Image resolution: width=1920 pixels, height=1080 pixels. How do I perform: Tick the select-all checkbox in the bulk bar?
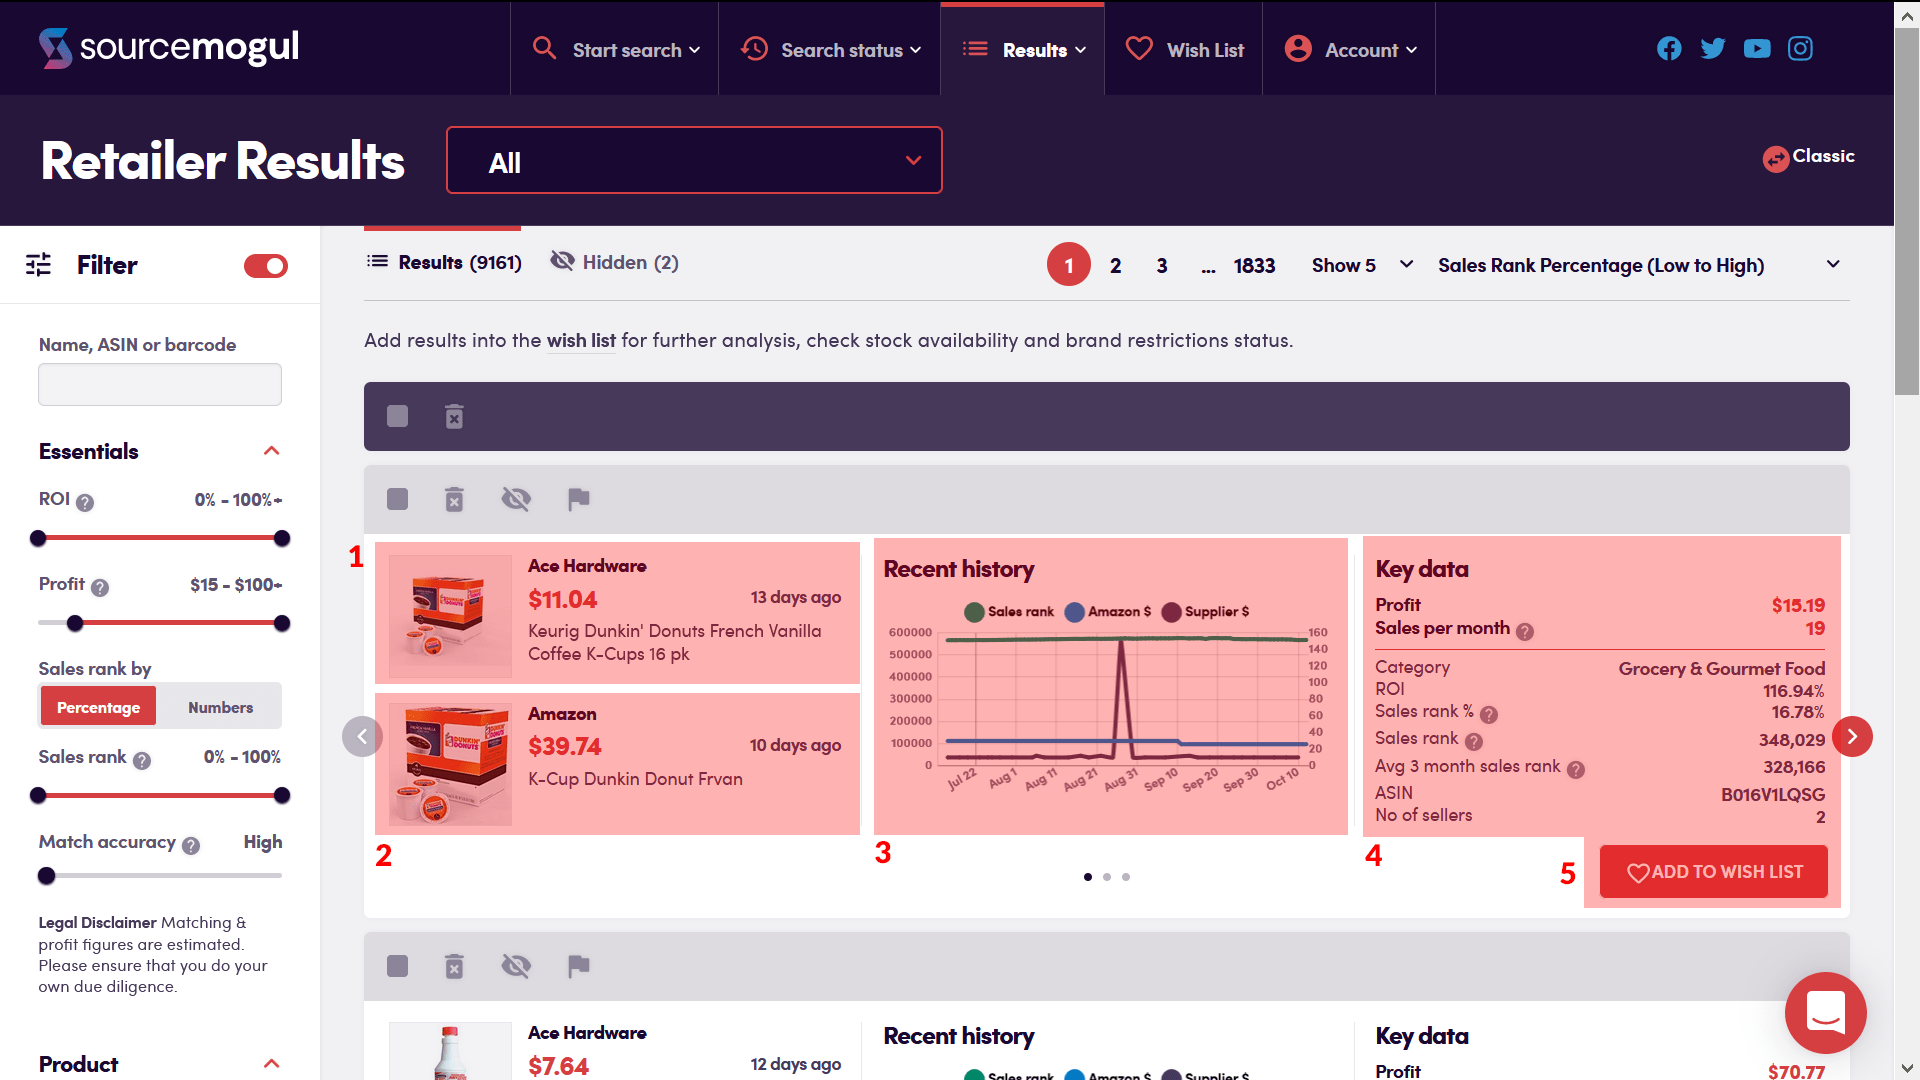coord(397,416)
